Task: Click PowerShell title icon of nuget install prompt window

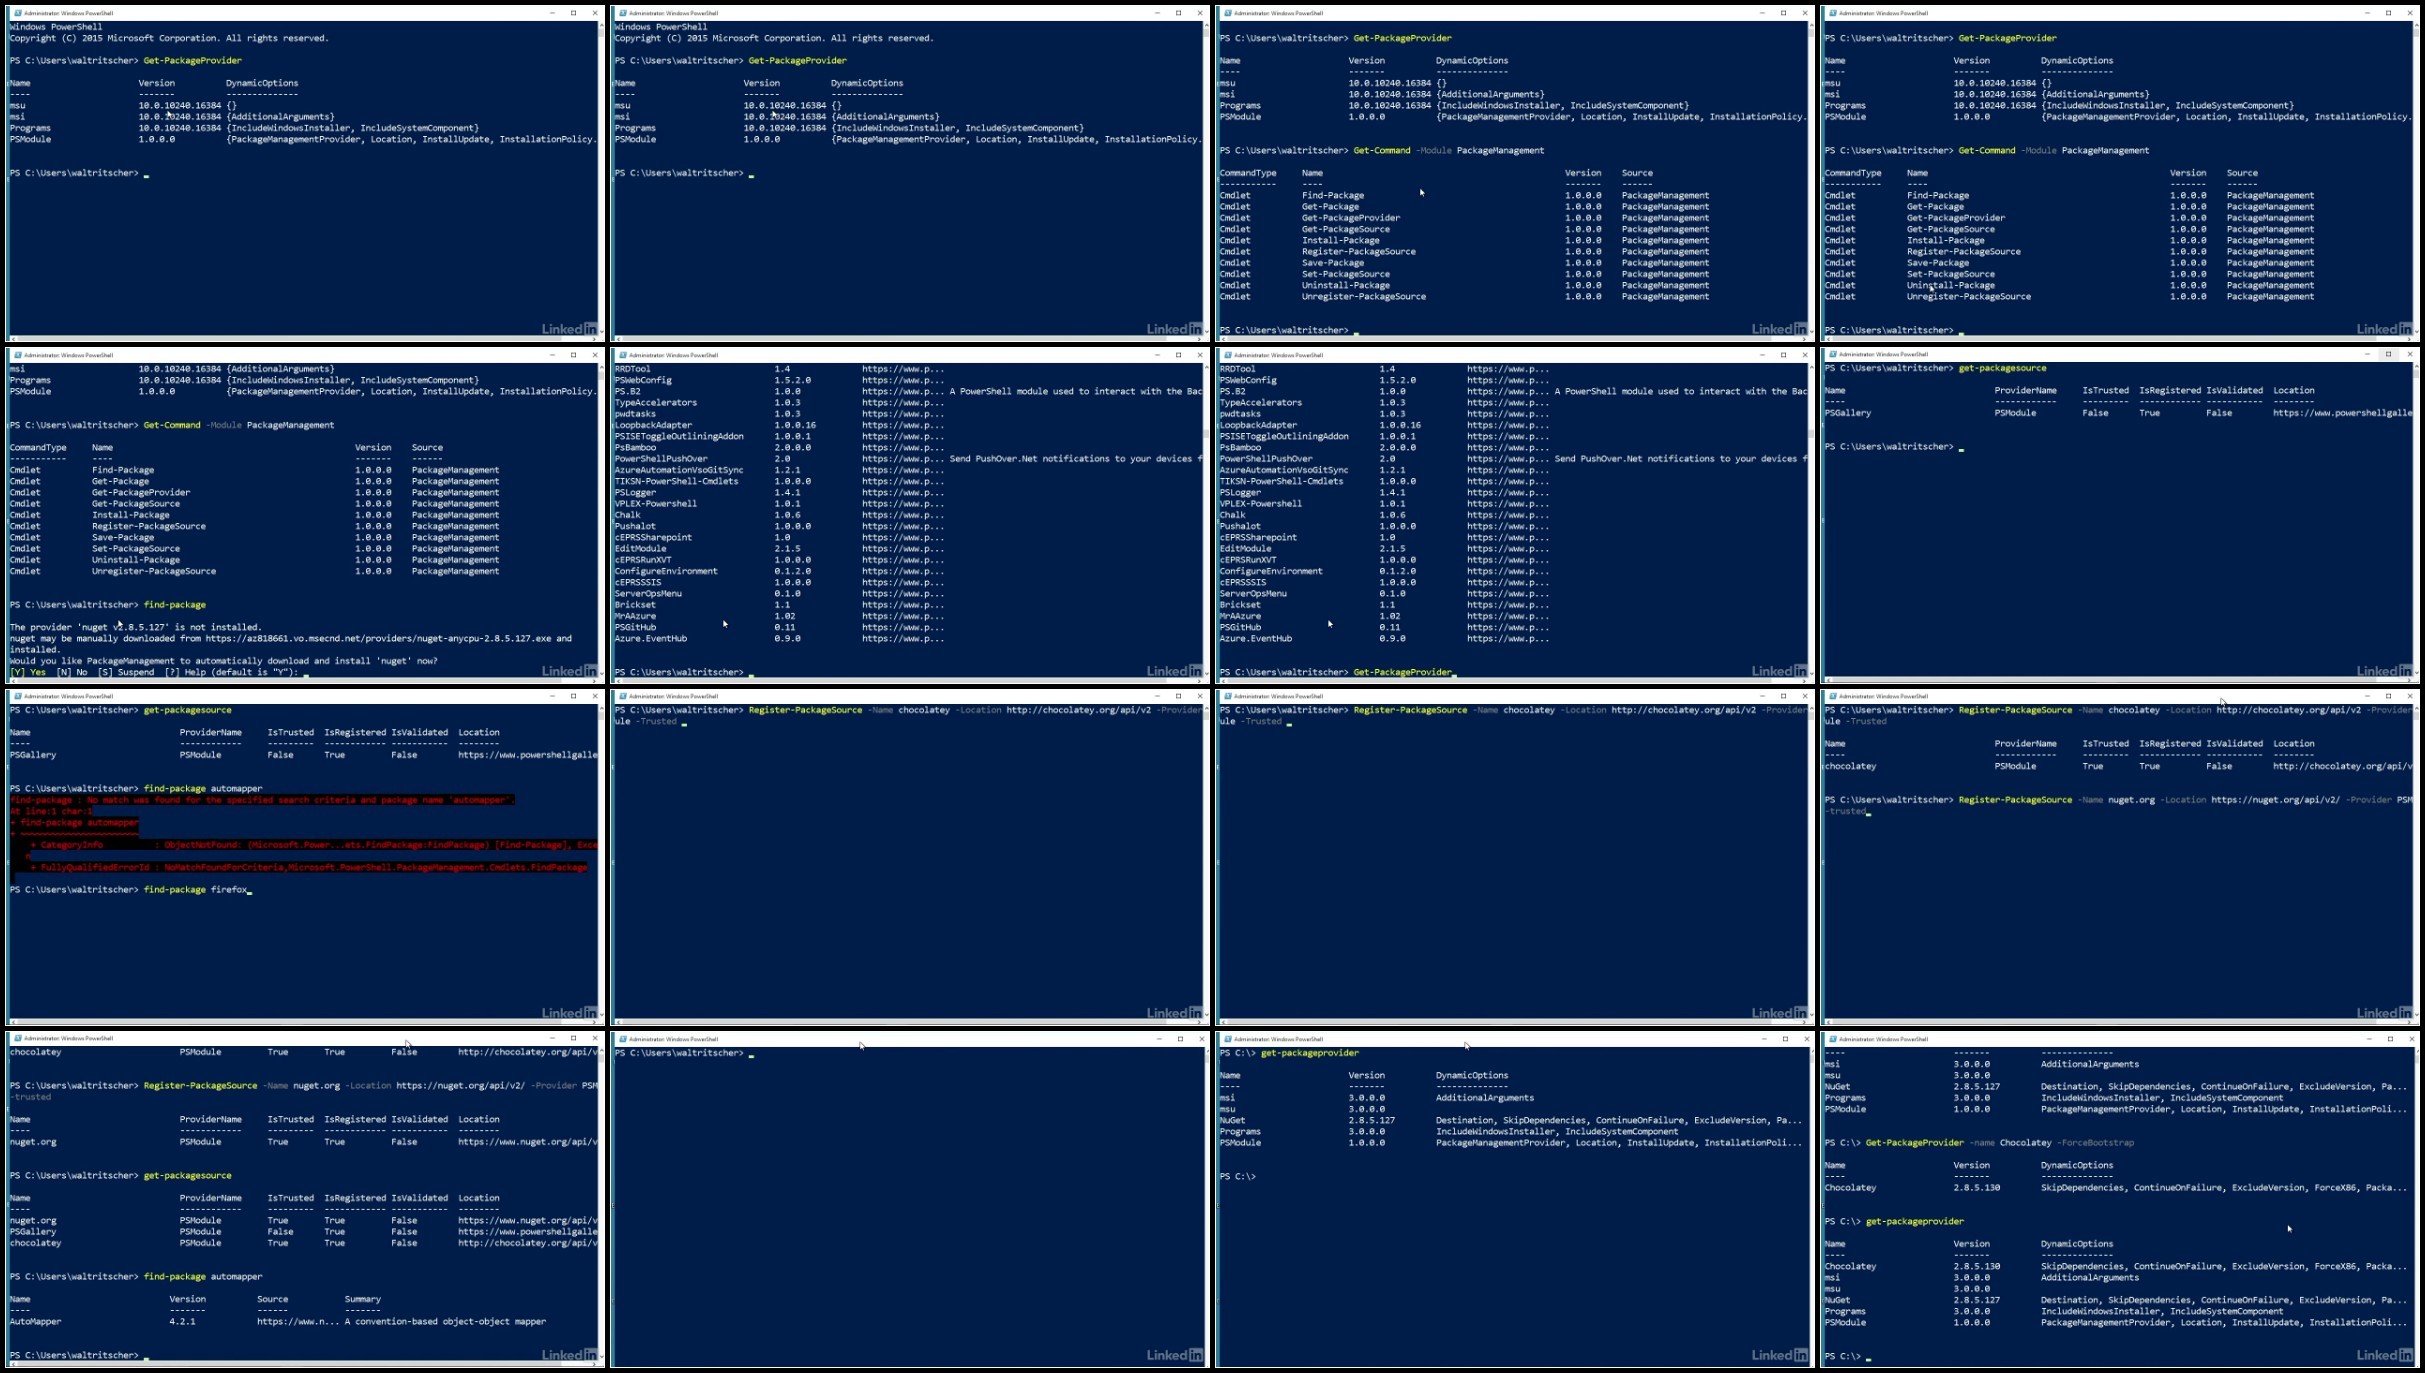Action: tap(16, 354)
